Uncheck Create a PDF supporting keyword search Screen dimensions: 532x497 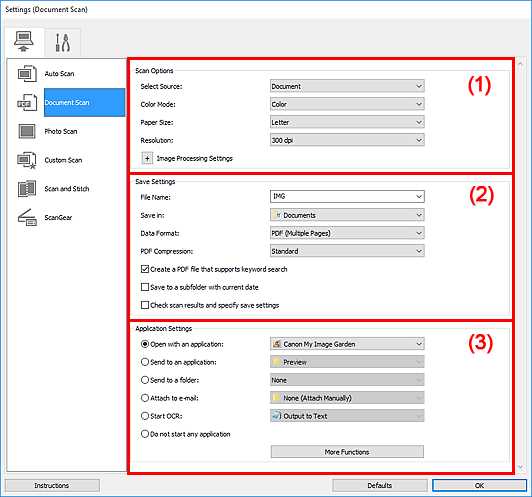click(x=145, y=269)
